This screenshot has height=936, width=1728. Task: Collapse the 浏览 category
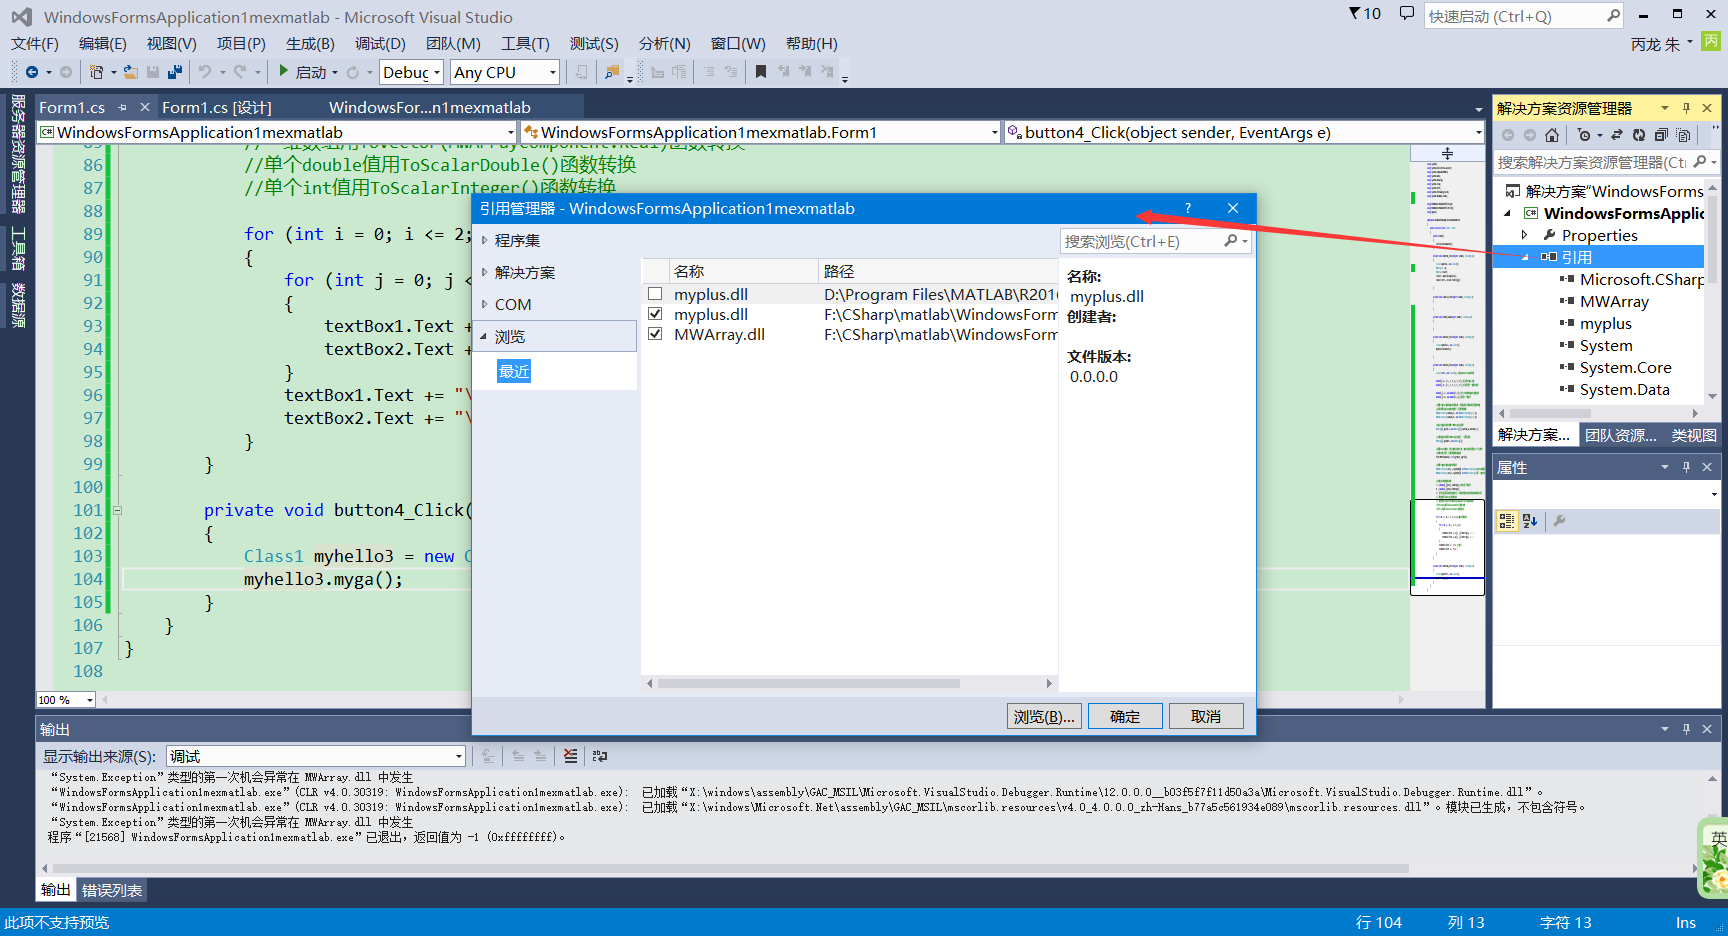point(484,337)
